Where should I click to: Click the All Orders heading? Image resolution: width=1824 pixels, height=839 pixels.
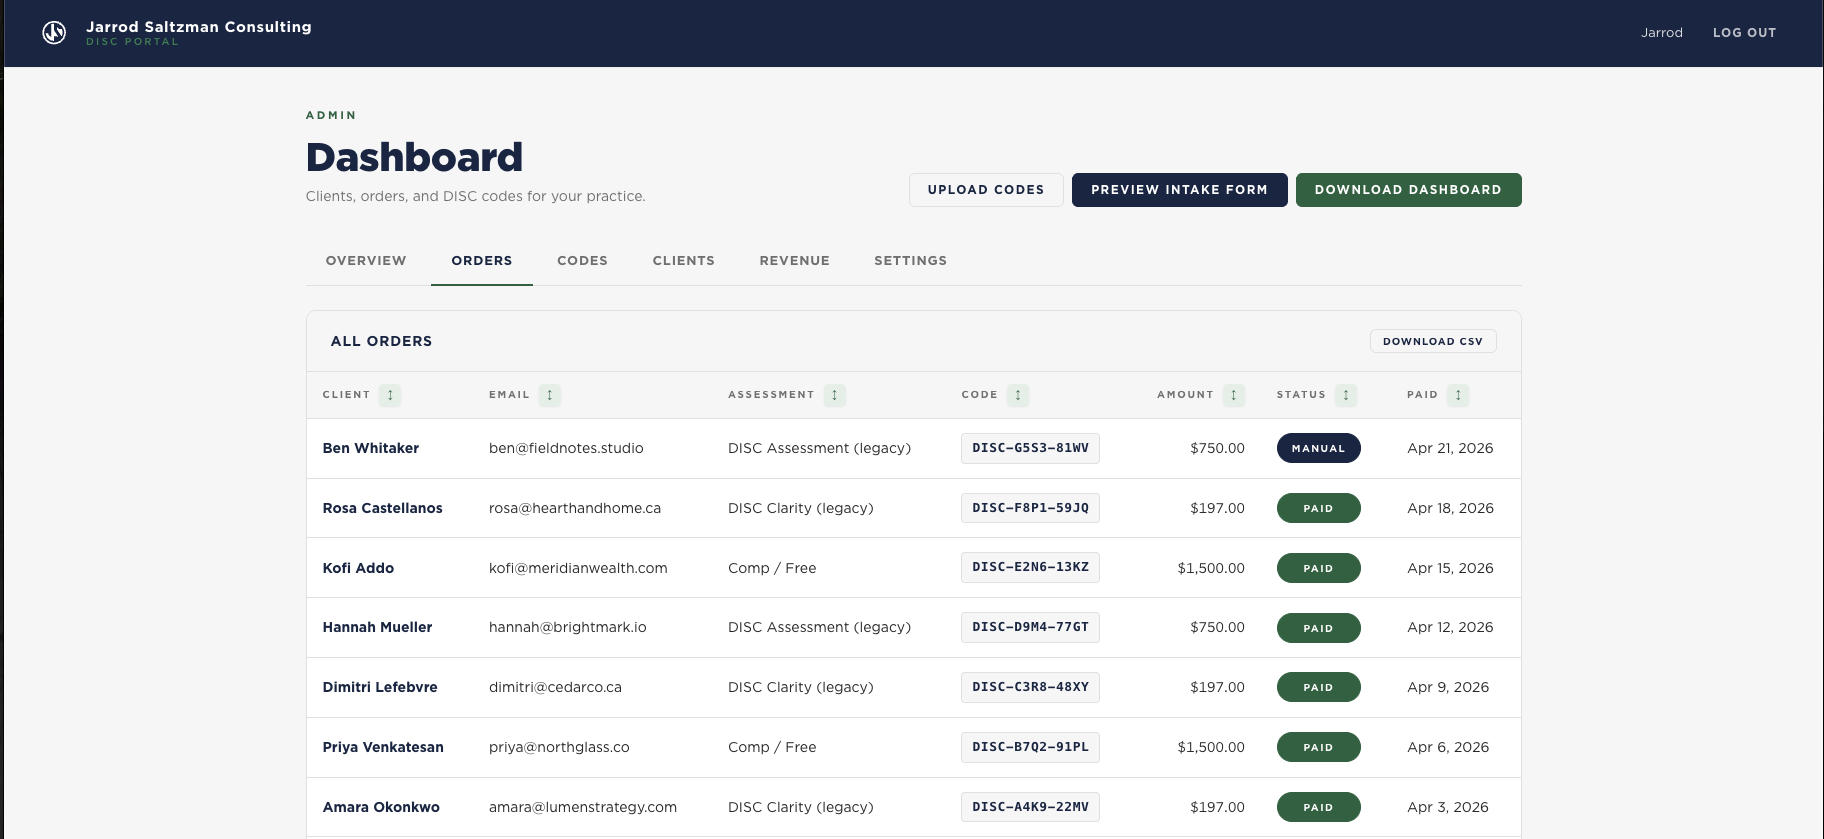coord(381,341)
